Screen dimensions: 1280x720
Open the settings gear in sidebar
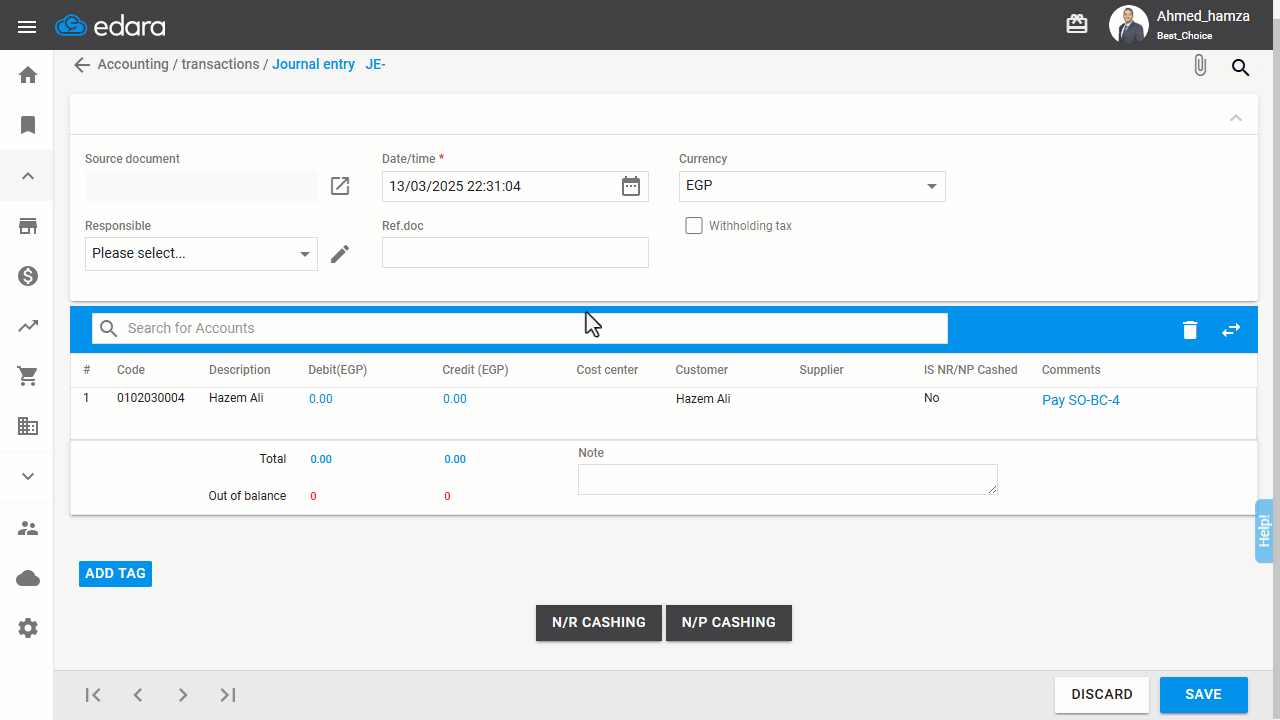(x=28, y=628)
